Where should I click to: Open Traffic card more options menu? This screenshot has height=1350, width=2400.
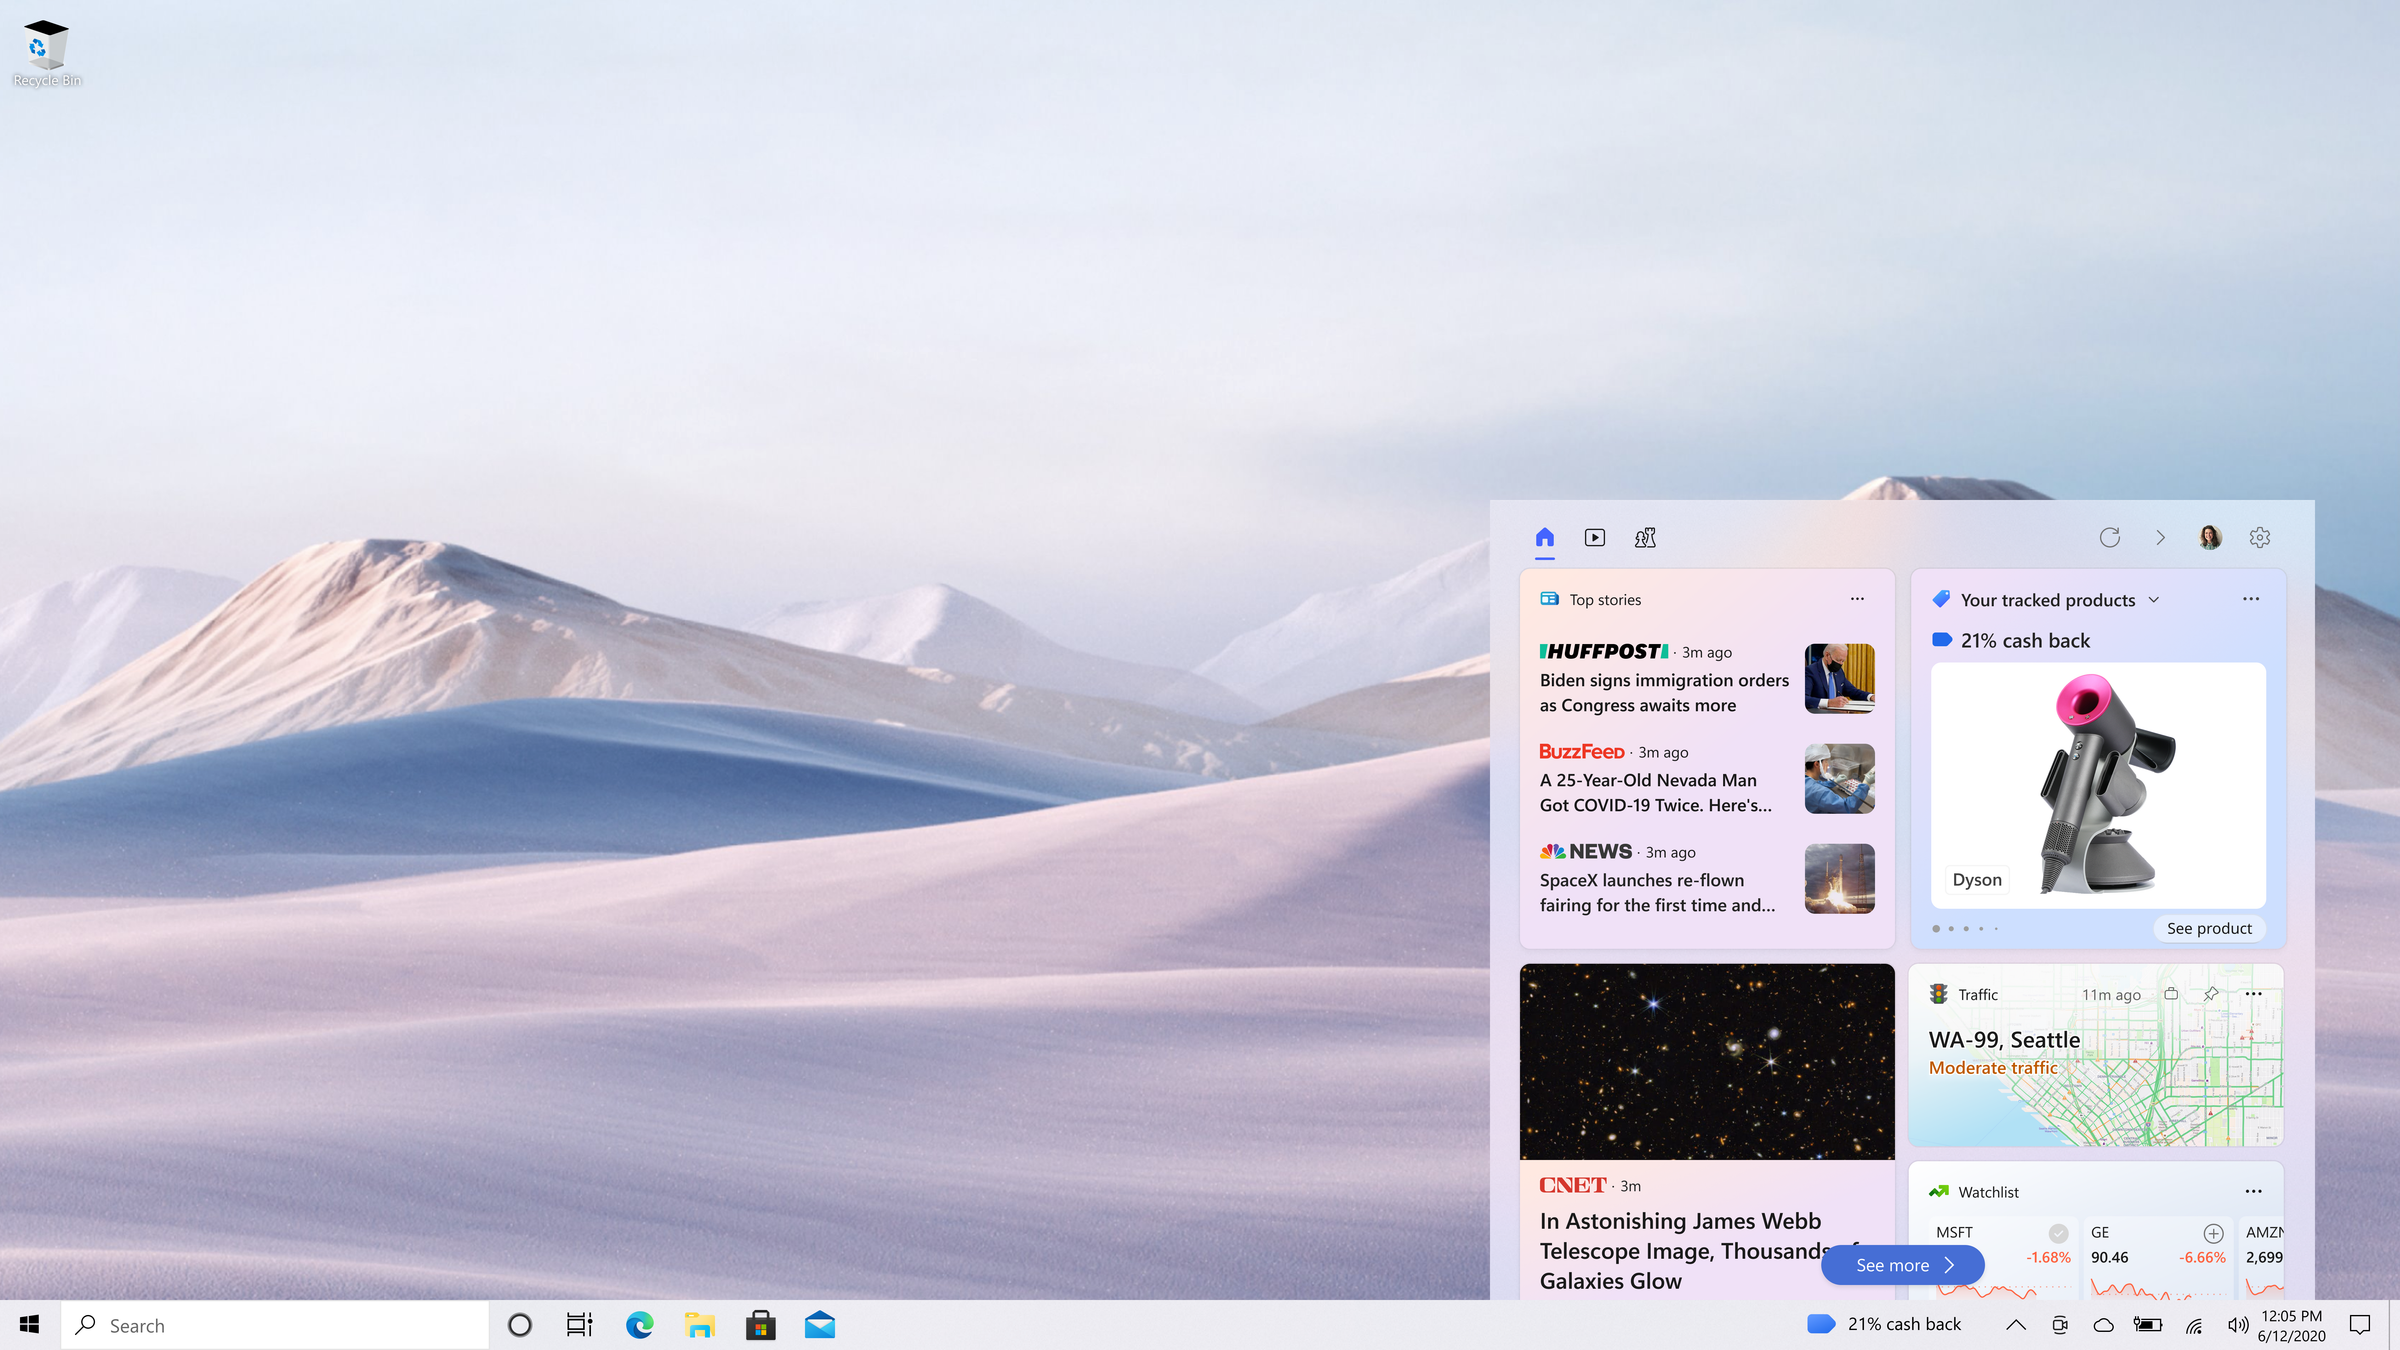click(2253, 994)
